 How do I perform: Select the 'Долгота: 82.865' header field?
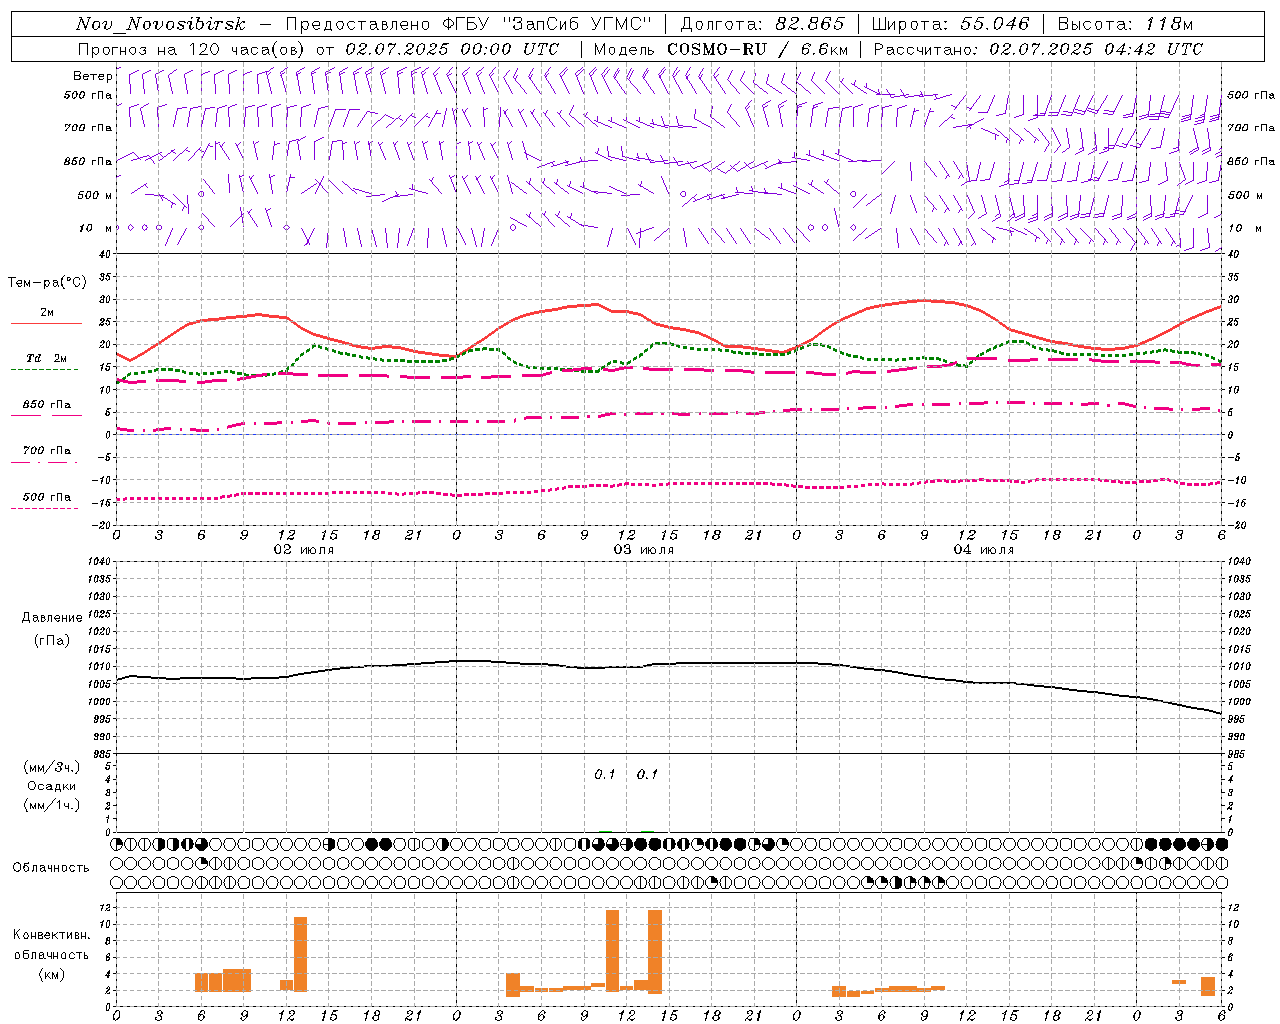[763, 25]
